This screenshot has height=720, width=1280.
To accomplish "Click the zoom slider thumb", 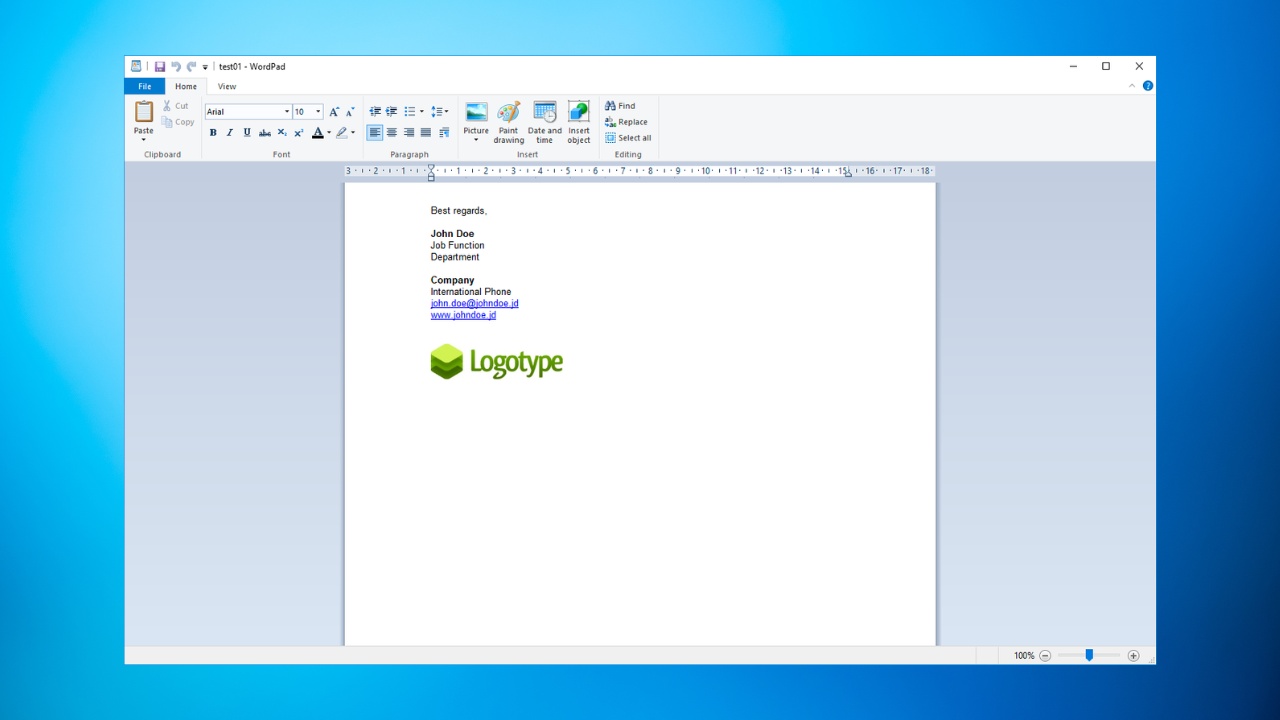I will click(1089, 655).
